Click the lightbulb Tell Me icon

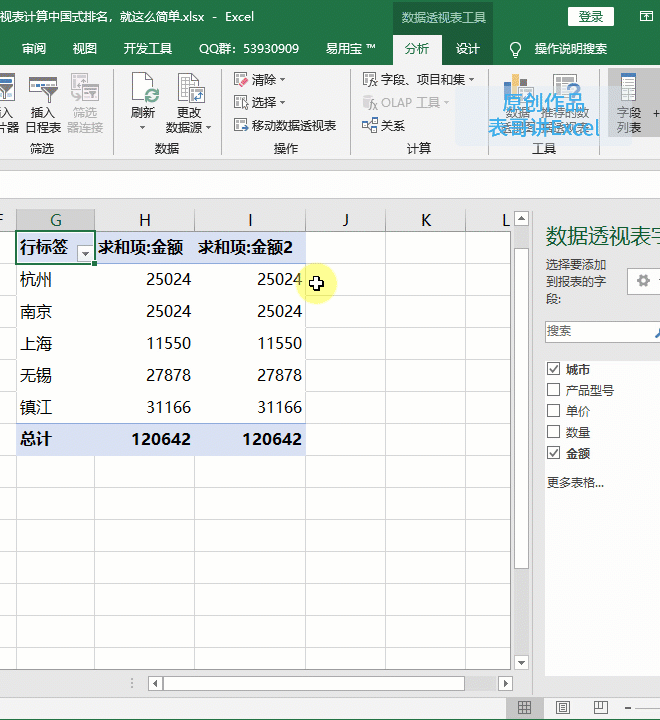(x=515, y=49)
